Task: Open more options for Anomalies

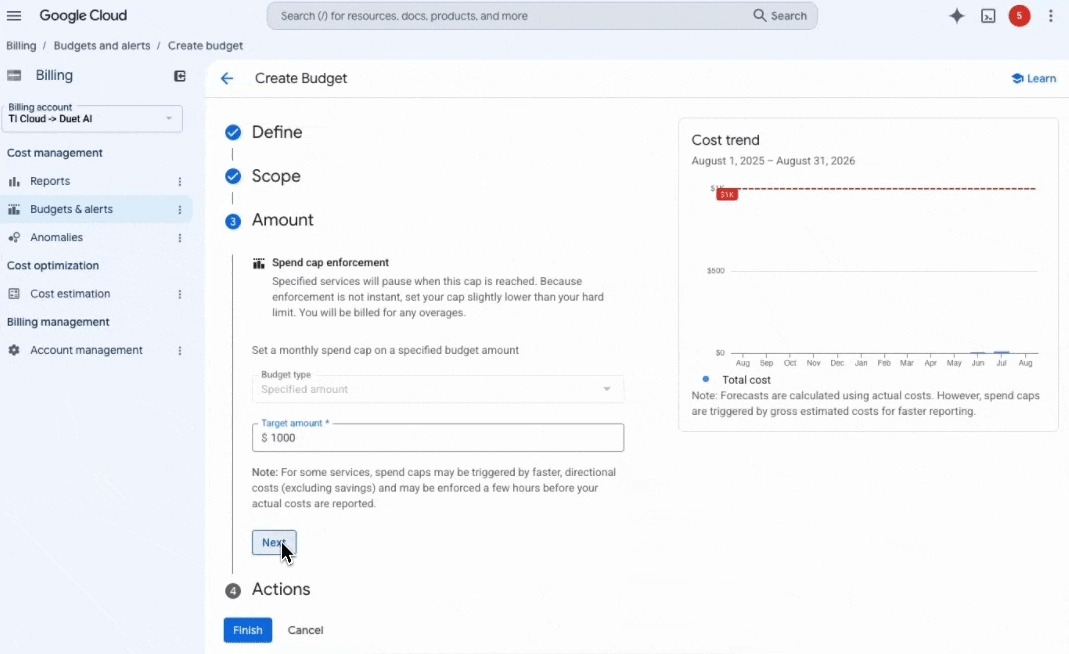Action: tap(180, 238)
